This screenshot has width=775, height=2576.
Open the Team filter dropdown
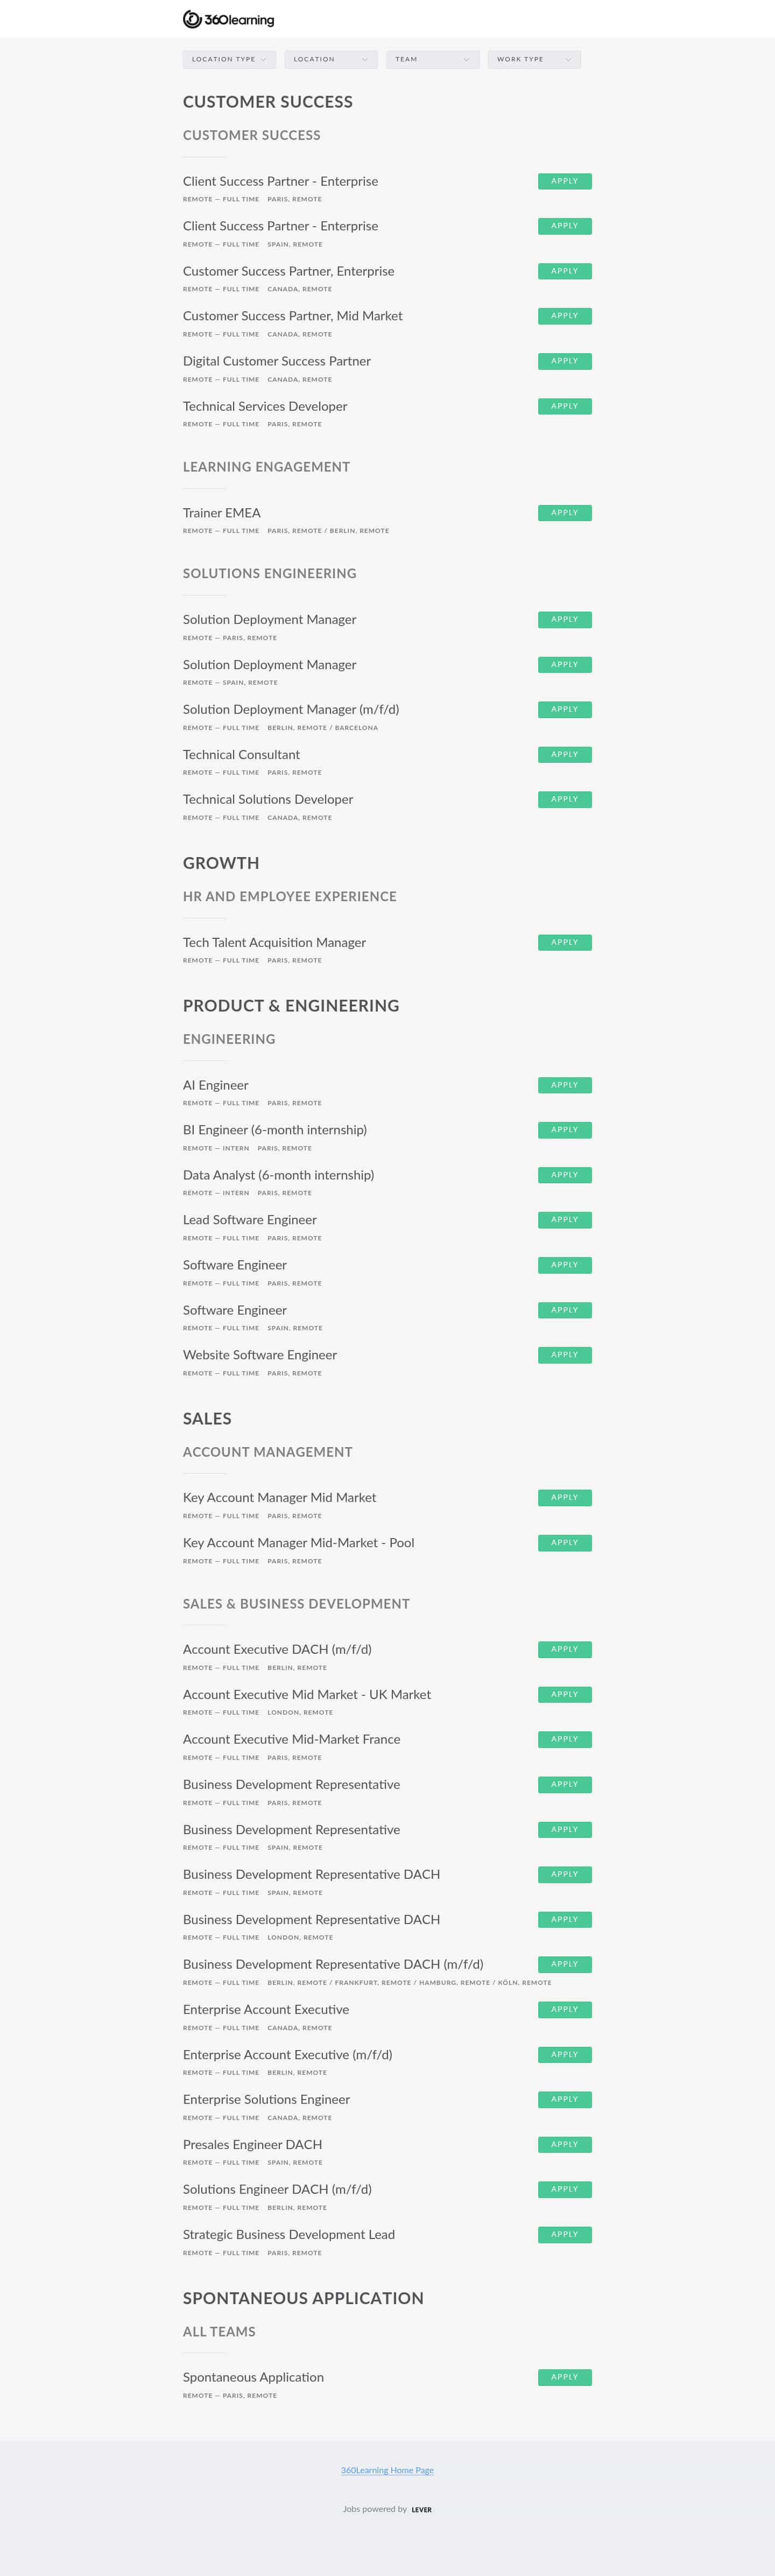(433, 59)
